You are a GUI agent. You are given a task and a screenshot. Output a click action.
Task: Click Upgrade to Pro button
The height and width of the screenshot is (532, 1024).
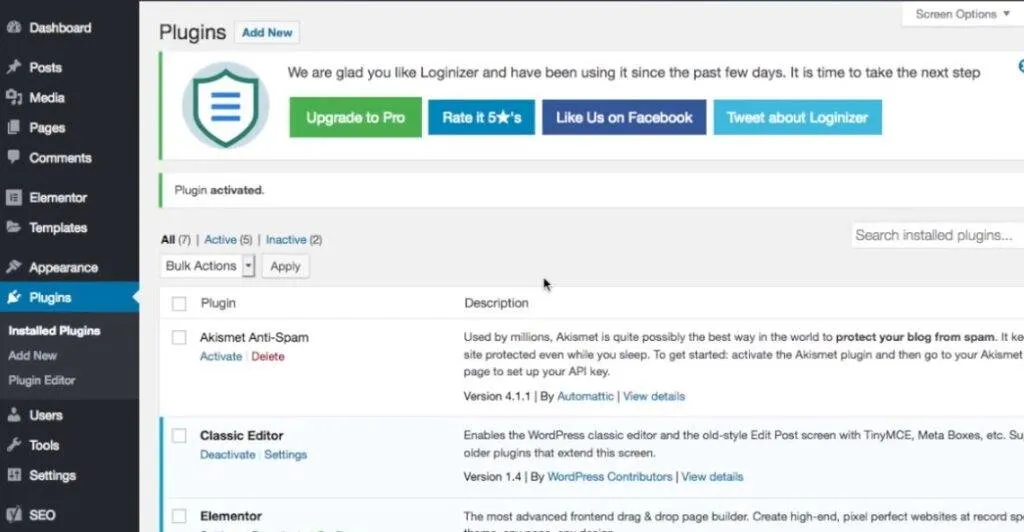[355, 117]
